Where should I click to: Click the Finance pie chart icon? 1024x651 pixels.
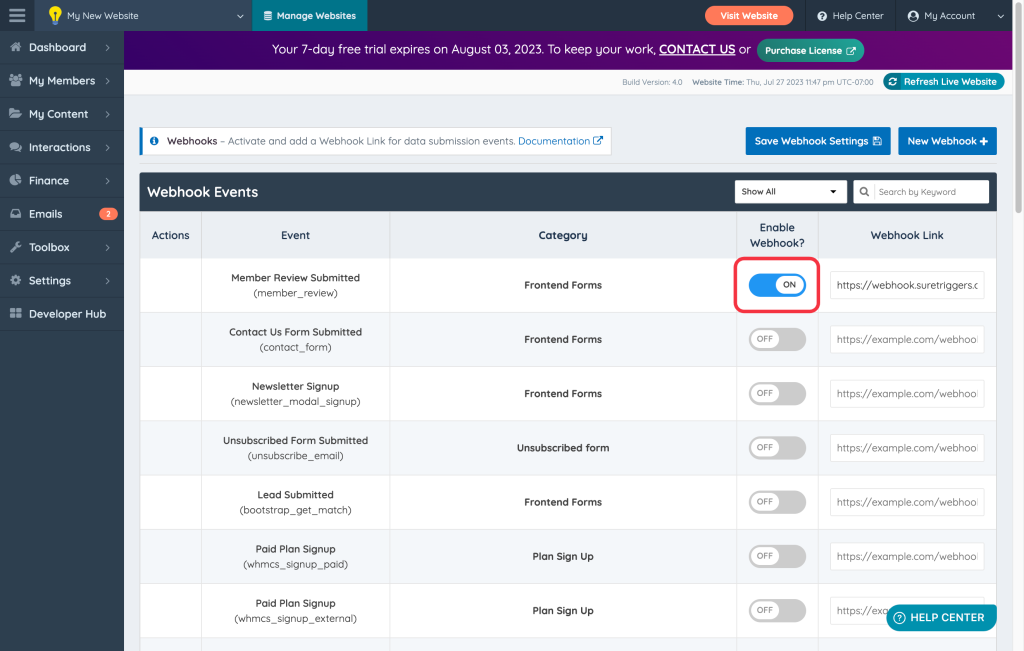click(x=16, y=181)
